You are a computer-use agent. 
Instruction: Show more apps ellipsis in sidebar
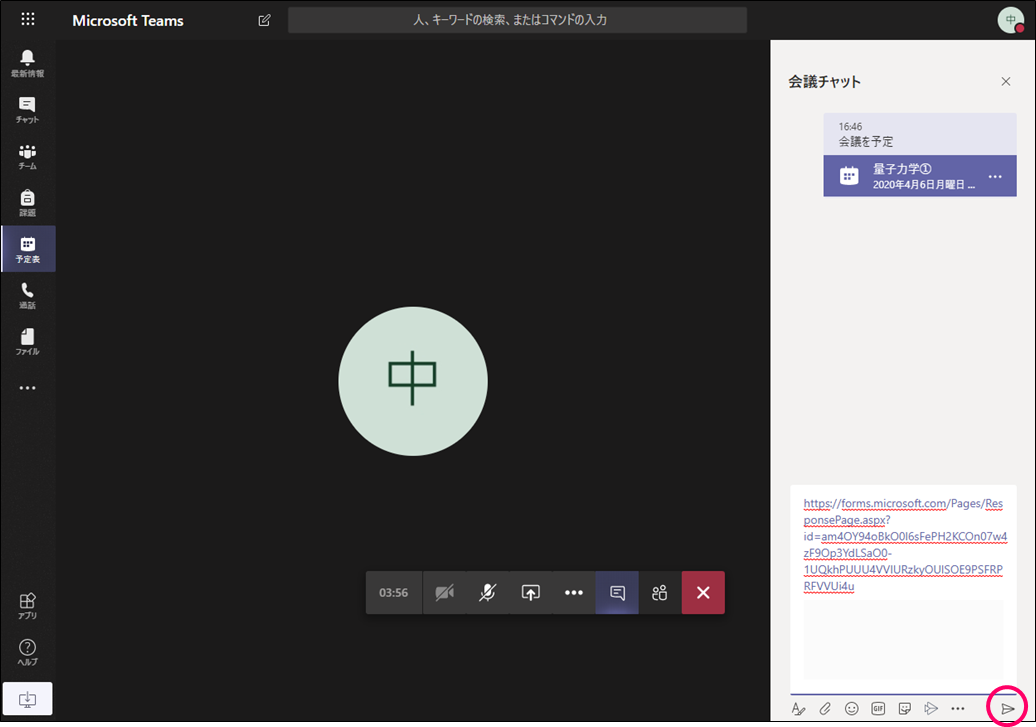[x=28, y=388]
